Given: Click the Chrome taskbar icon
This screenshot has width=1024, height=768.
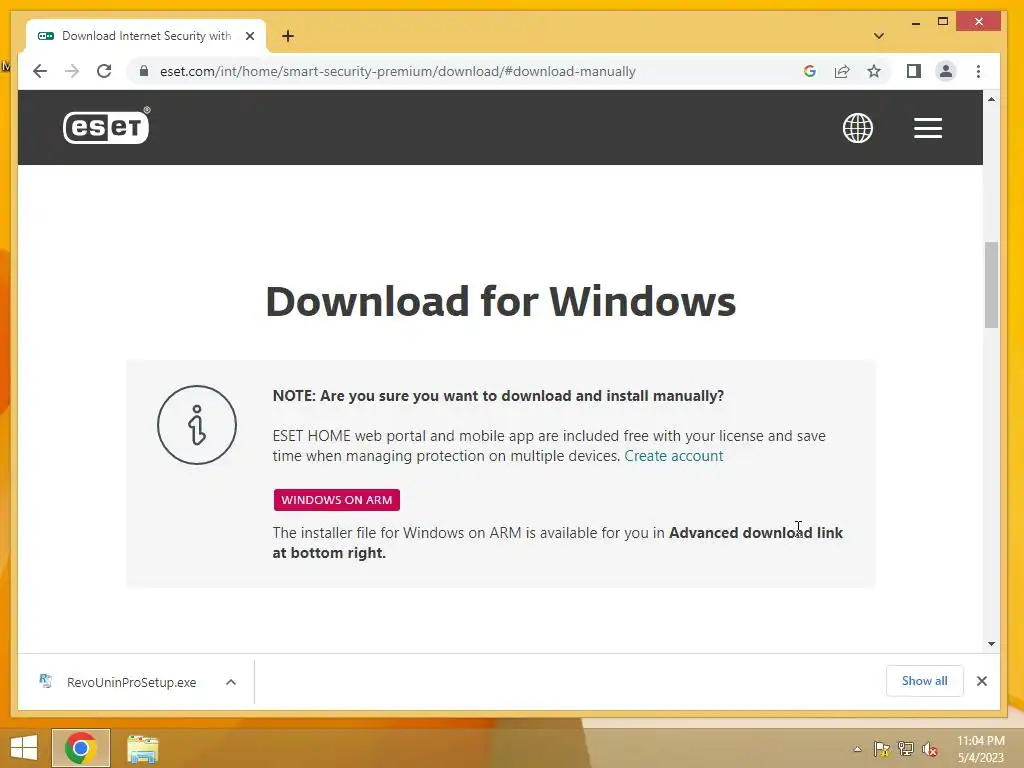Looking at the screenshot, I should click(81, 748).
